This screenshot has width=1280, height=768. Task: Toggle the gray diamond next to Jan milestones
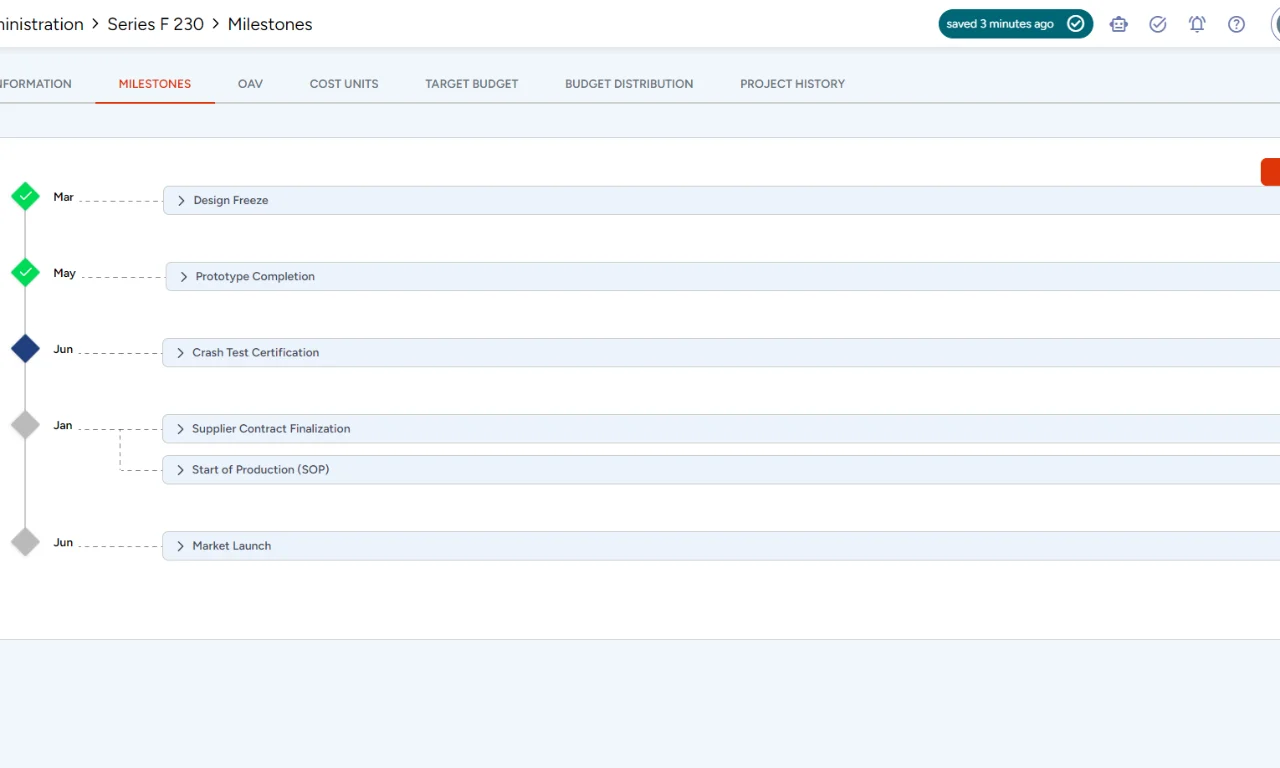[25, 424]
